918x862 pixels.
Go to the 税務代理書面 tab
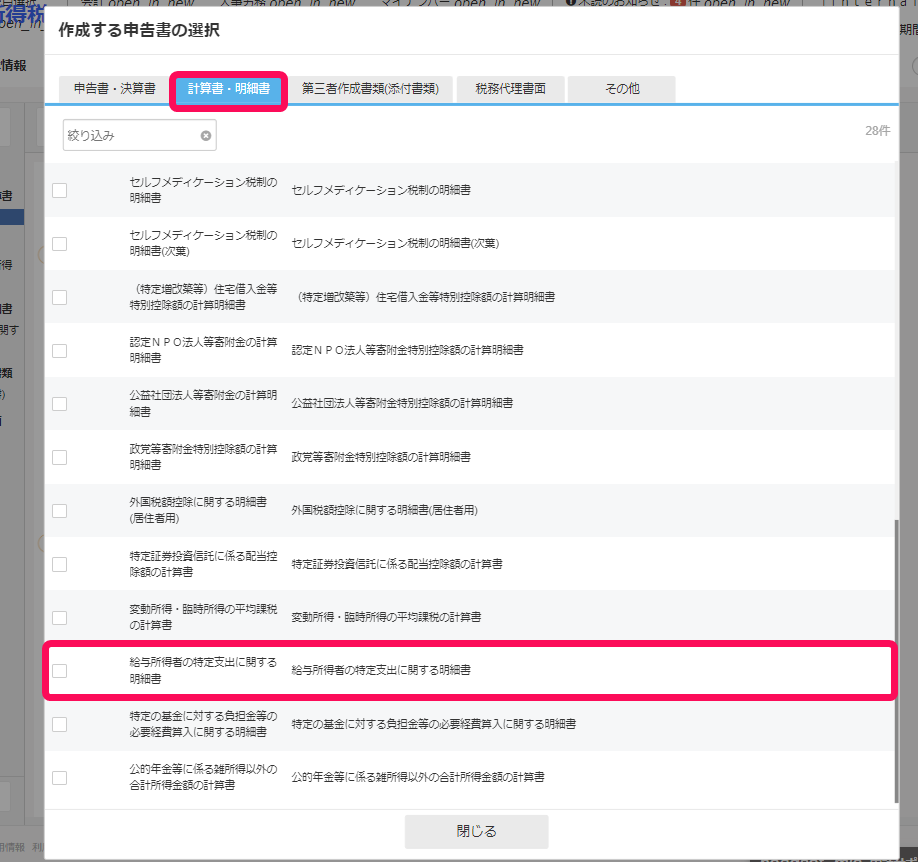pos(511,89)
